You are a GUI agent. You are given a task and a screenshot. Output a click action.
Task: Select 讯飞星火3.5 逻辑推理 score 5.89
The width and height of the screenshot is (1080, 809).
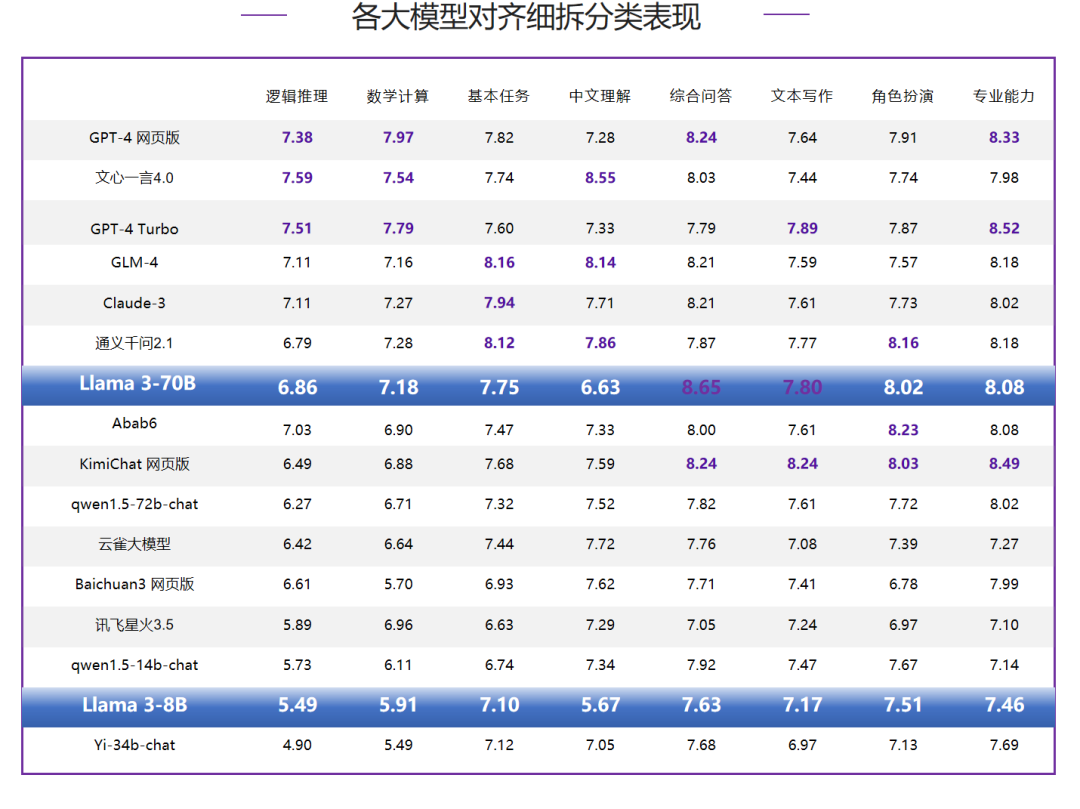(297, 625)
